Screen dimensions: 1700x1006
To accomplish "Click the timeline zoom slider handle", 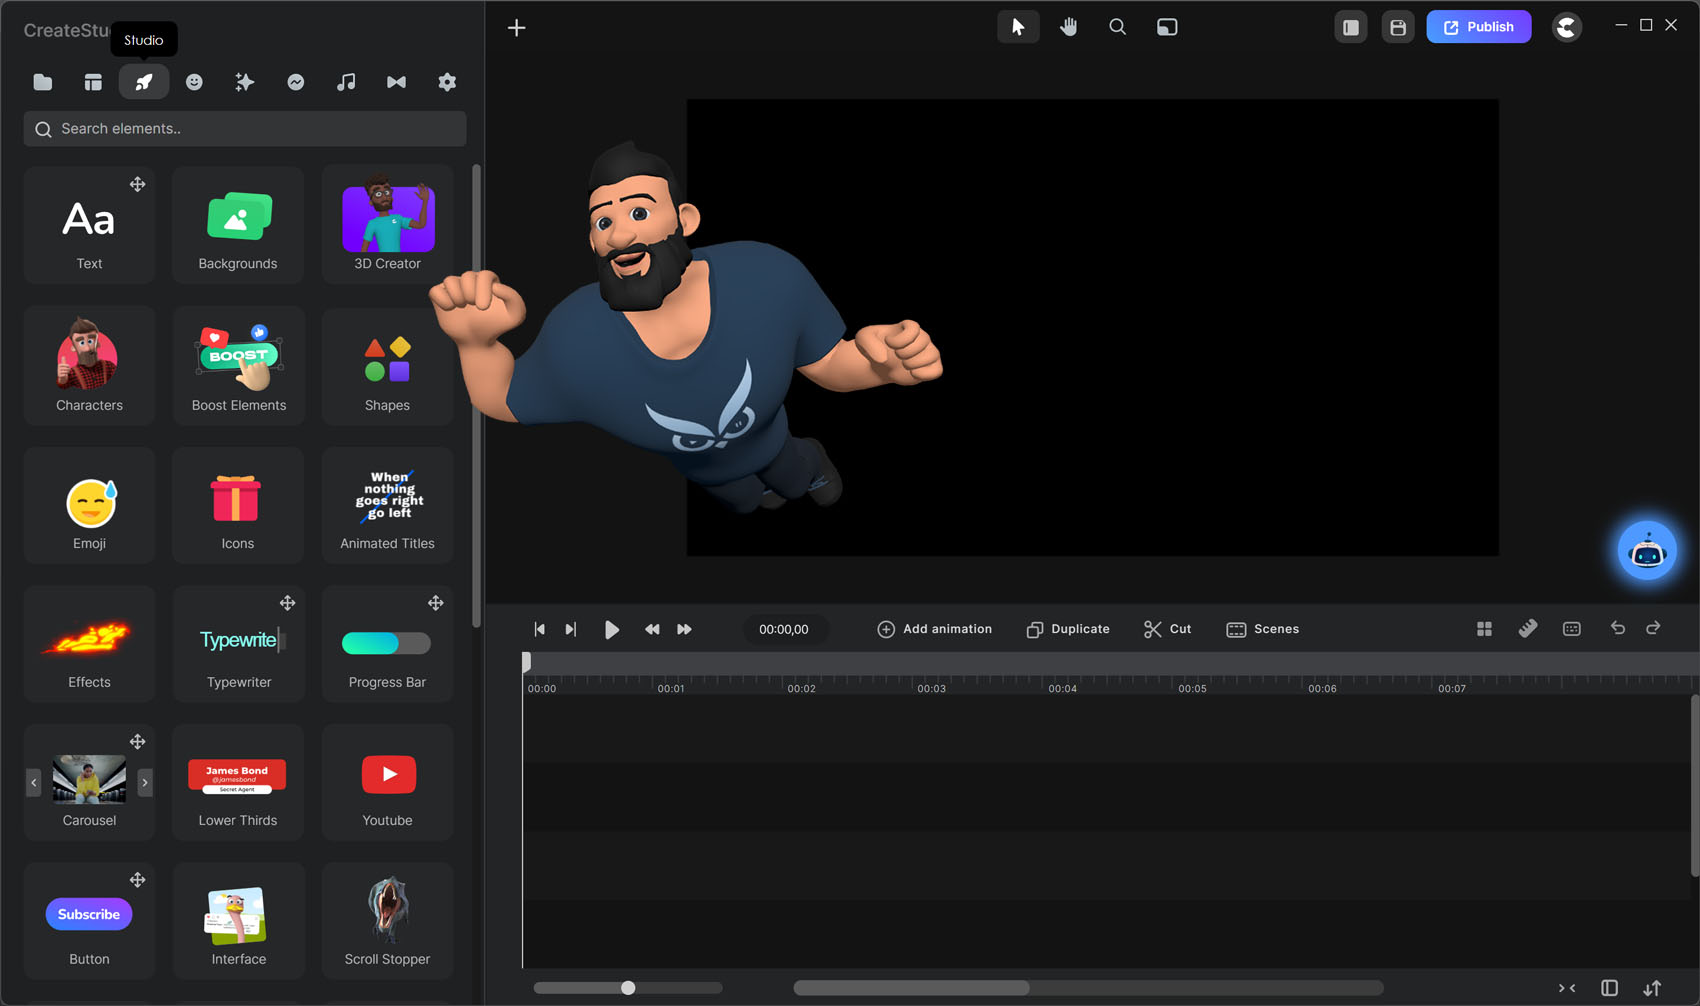I will click(628, 988).
